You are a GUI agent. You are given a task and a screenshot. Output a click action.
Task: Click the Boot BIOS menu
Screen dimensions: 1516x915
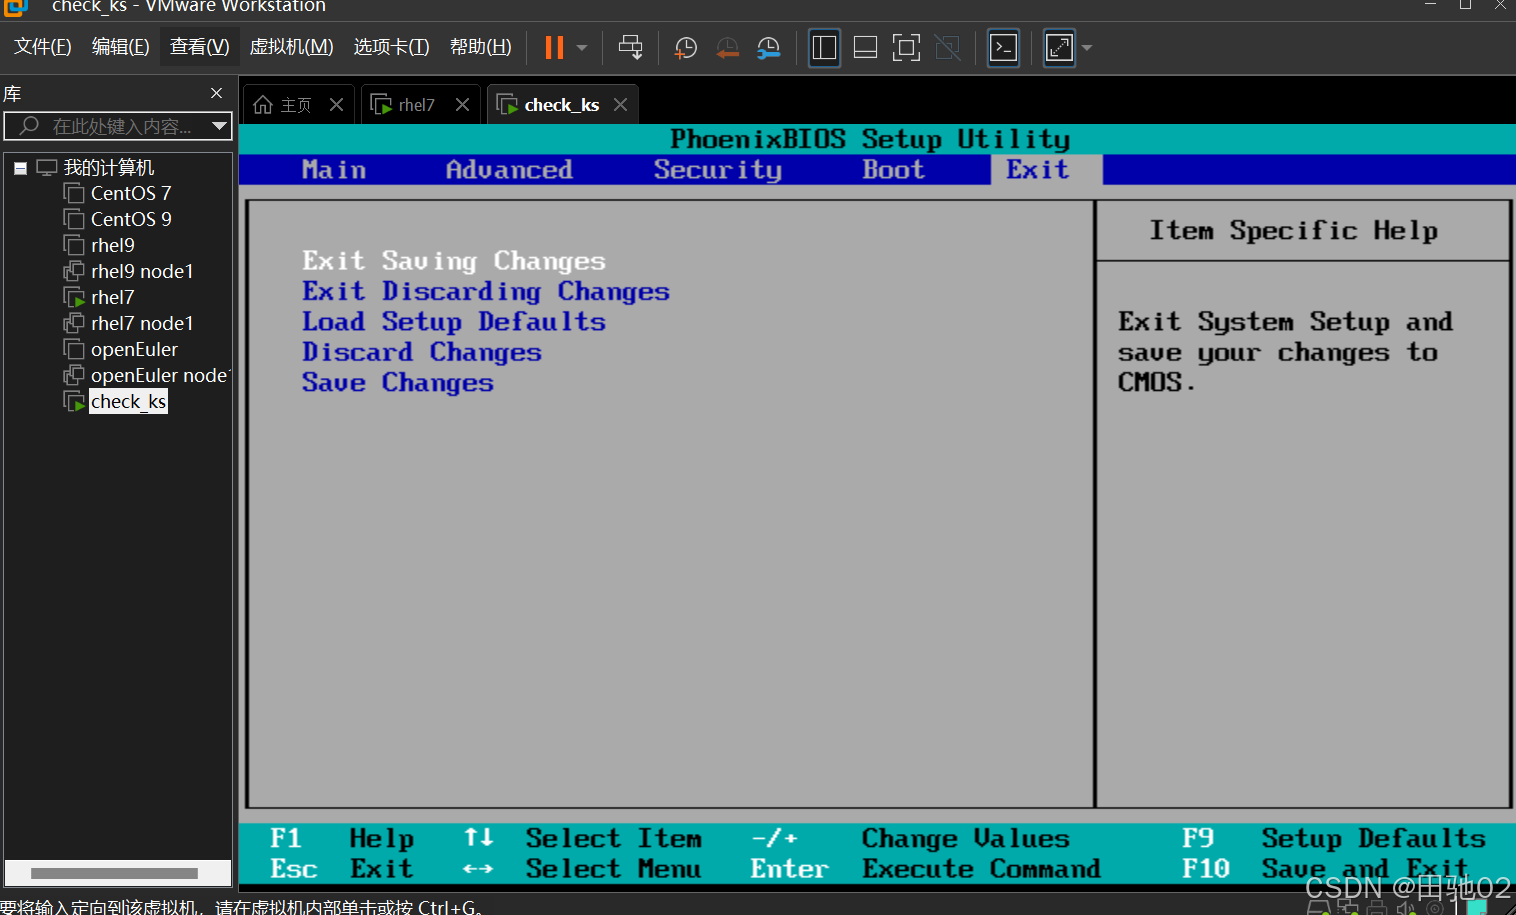point(893,170)
